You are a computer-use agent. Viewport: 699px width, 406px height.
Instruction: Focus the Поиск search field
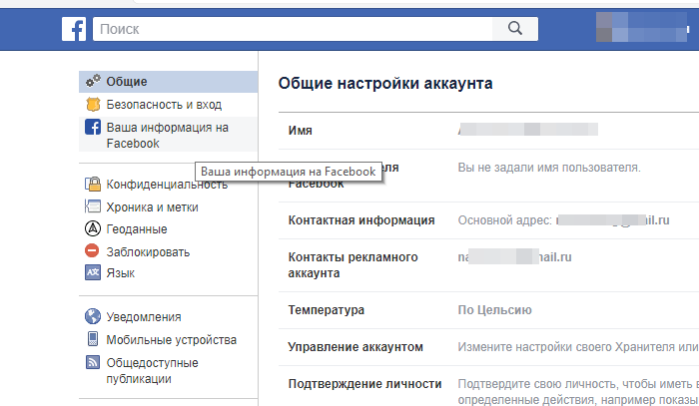(292, 29)
